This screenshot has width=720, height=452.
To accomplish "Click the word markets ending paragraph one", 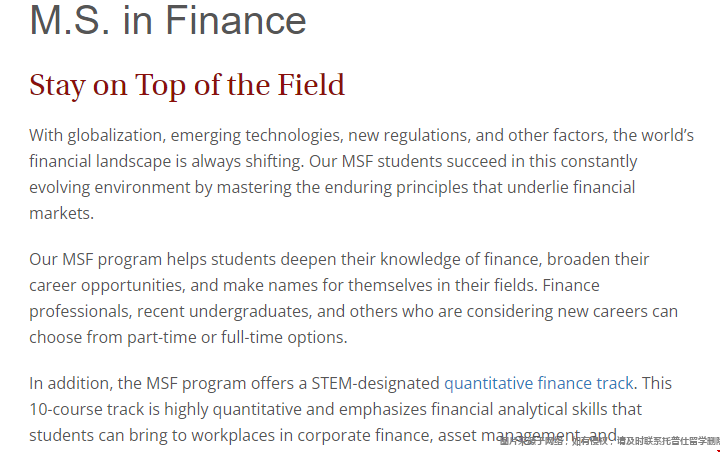I will 62,214.
